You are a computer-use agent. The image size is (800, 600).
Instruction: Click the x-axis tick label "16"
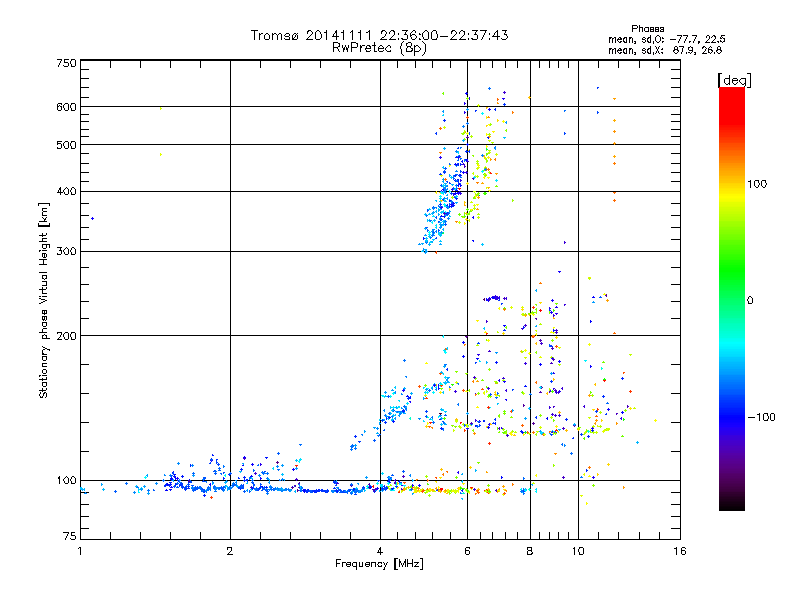click(x=680, y=551)
